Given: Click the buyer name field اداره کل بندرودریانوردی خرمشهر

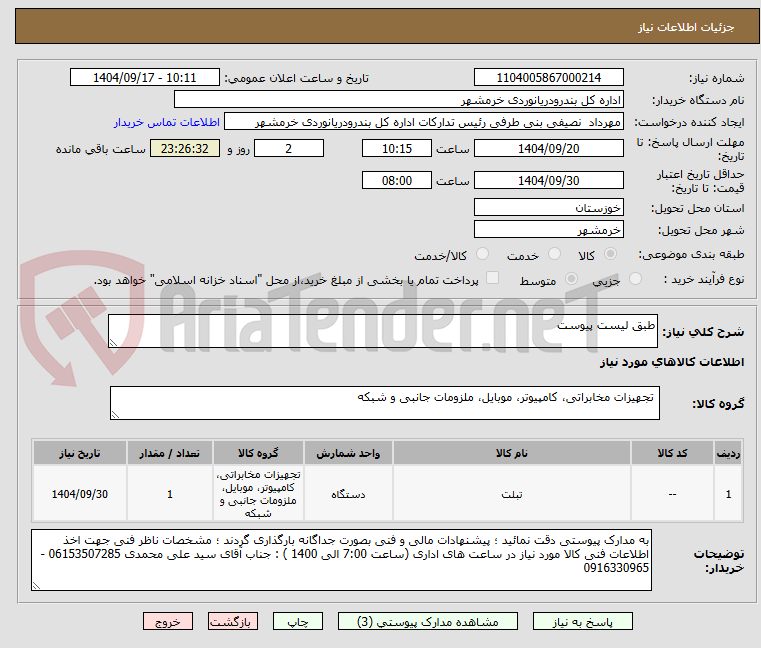Looking at the screenshot, I should tap(398, 100).
